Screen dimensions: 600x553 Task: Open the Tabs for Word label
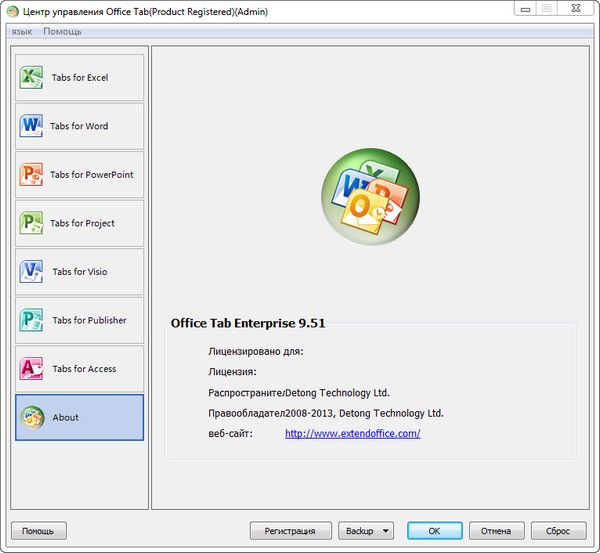pos(79,126)
